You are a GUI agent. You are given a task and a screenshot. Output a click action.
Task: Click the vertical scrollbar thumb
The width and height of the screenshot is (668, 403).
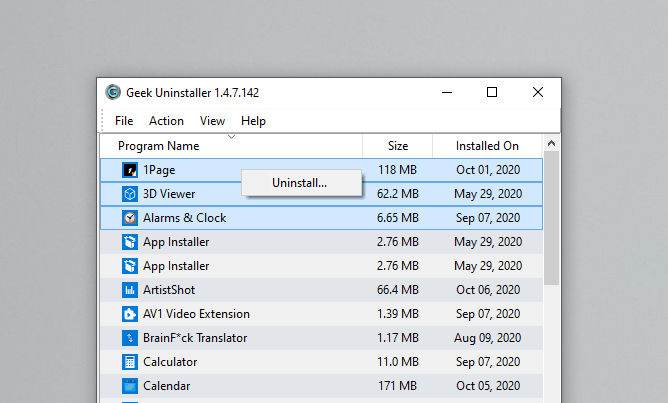(551, 218)
